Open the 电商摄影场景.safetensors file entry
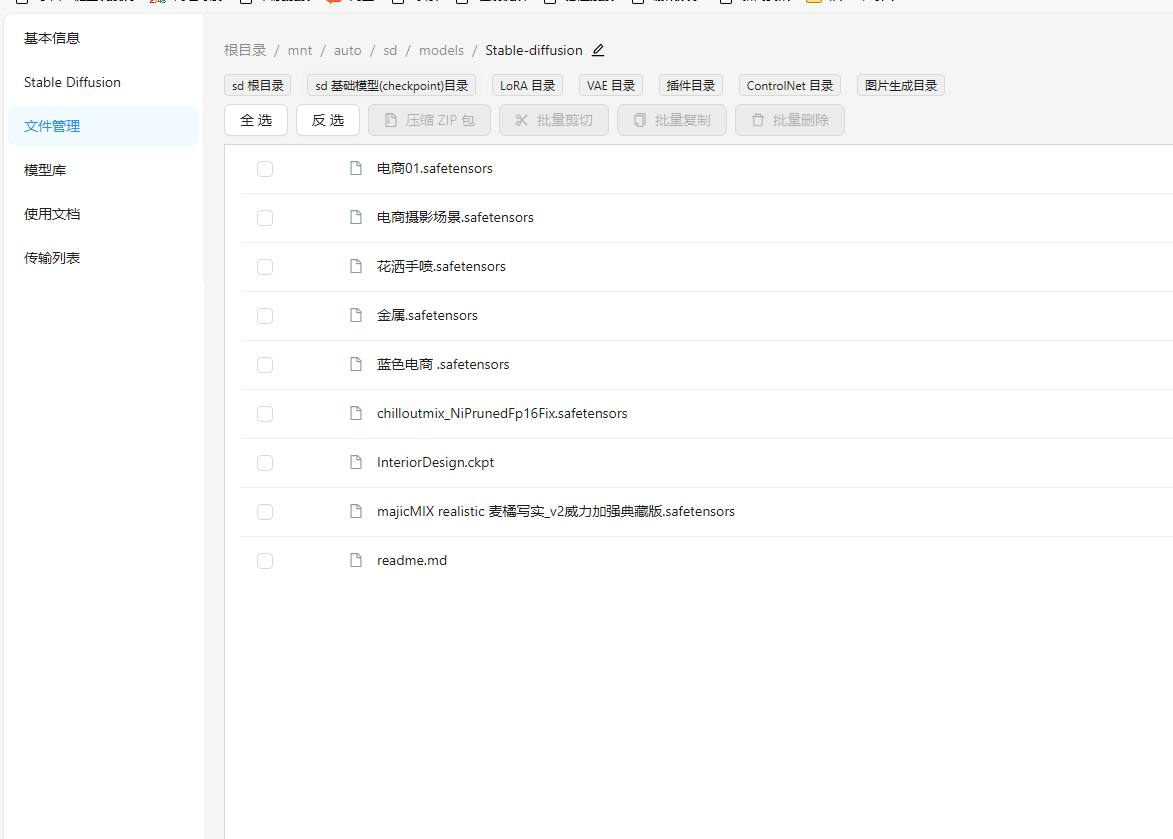The image size is (1173, 839). tap(455, 217)
